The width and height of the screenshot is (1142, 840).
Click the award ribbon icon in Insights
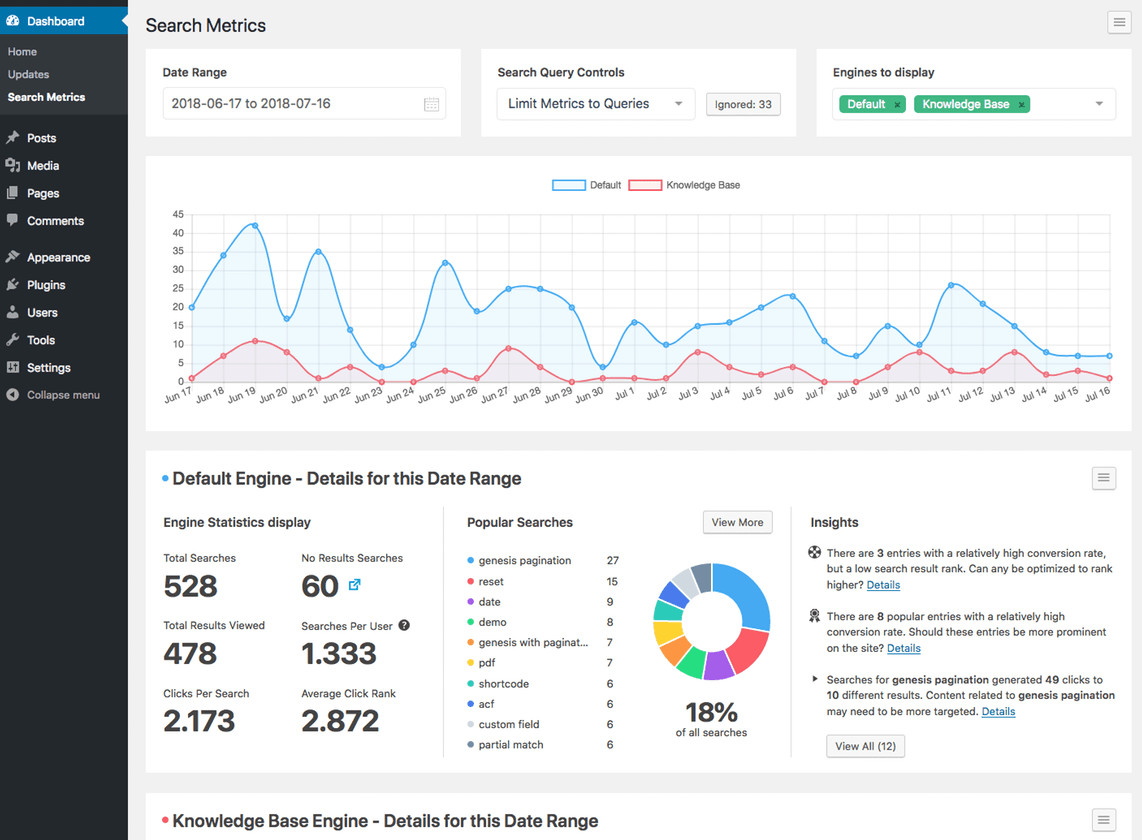coord(815,616)
